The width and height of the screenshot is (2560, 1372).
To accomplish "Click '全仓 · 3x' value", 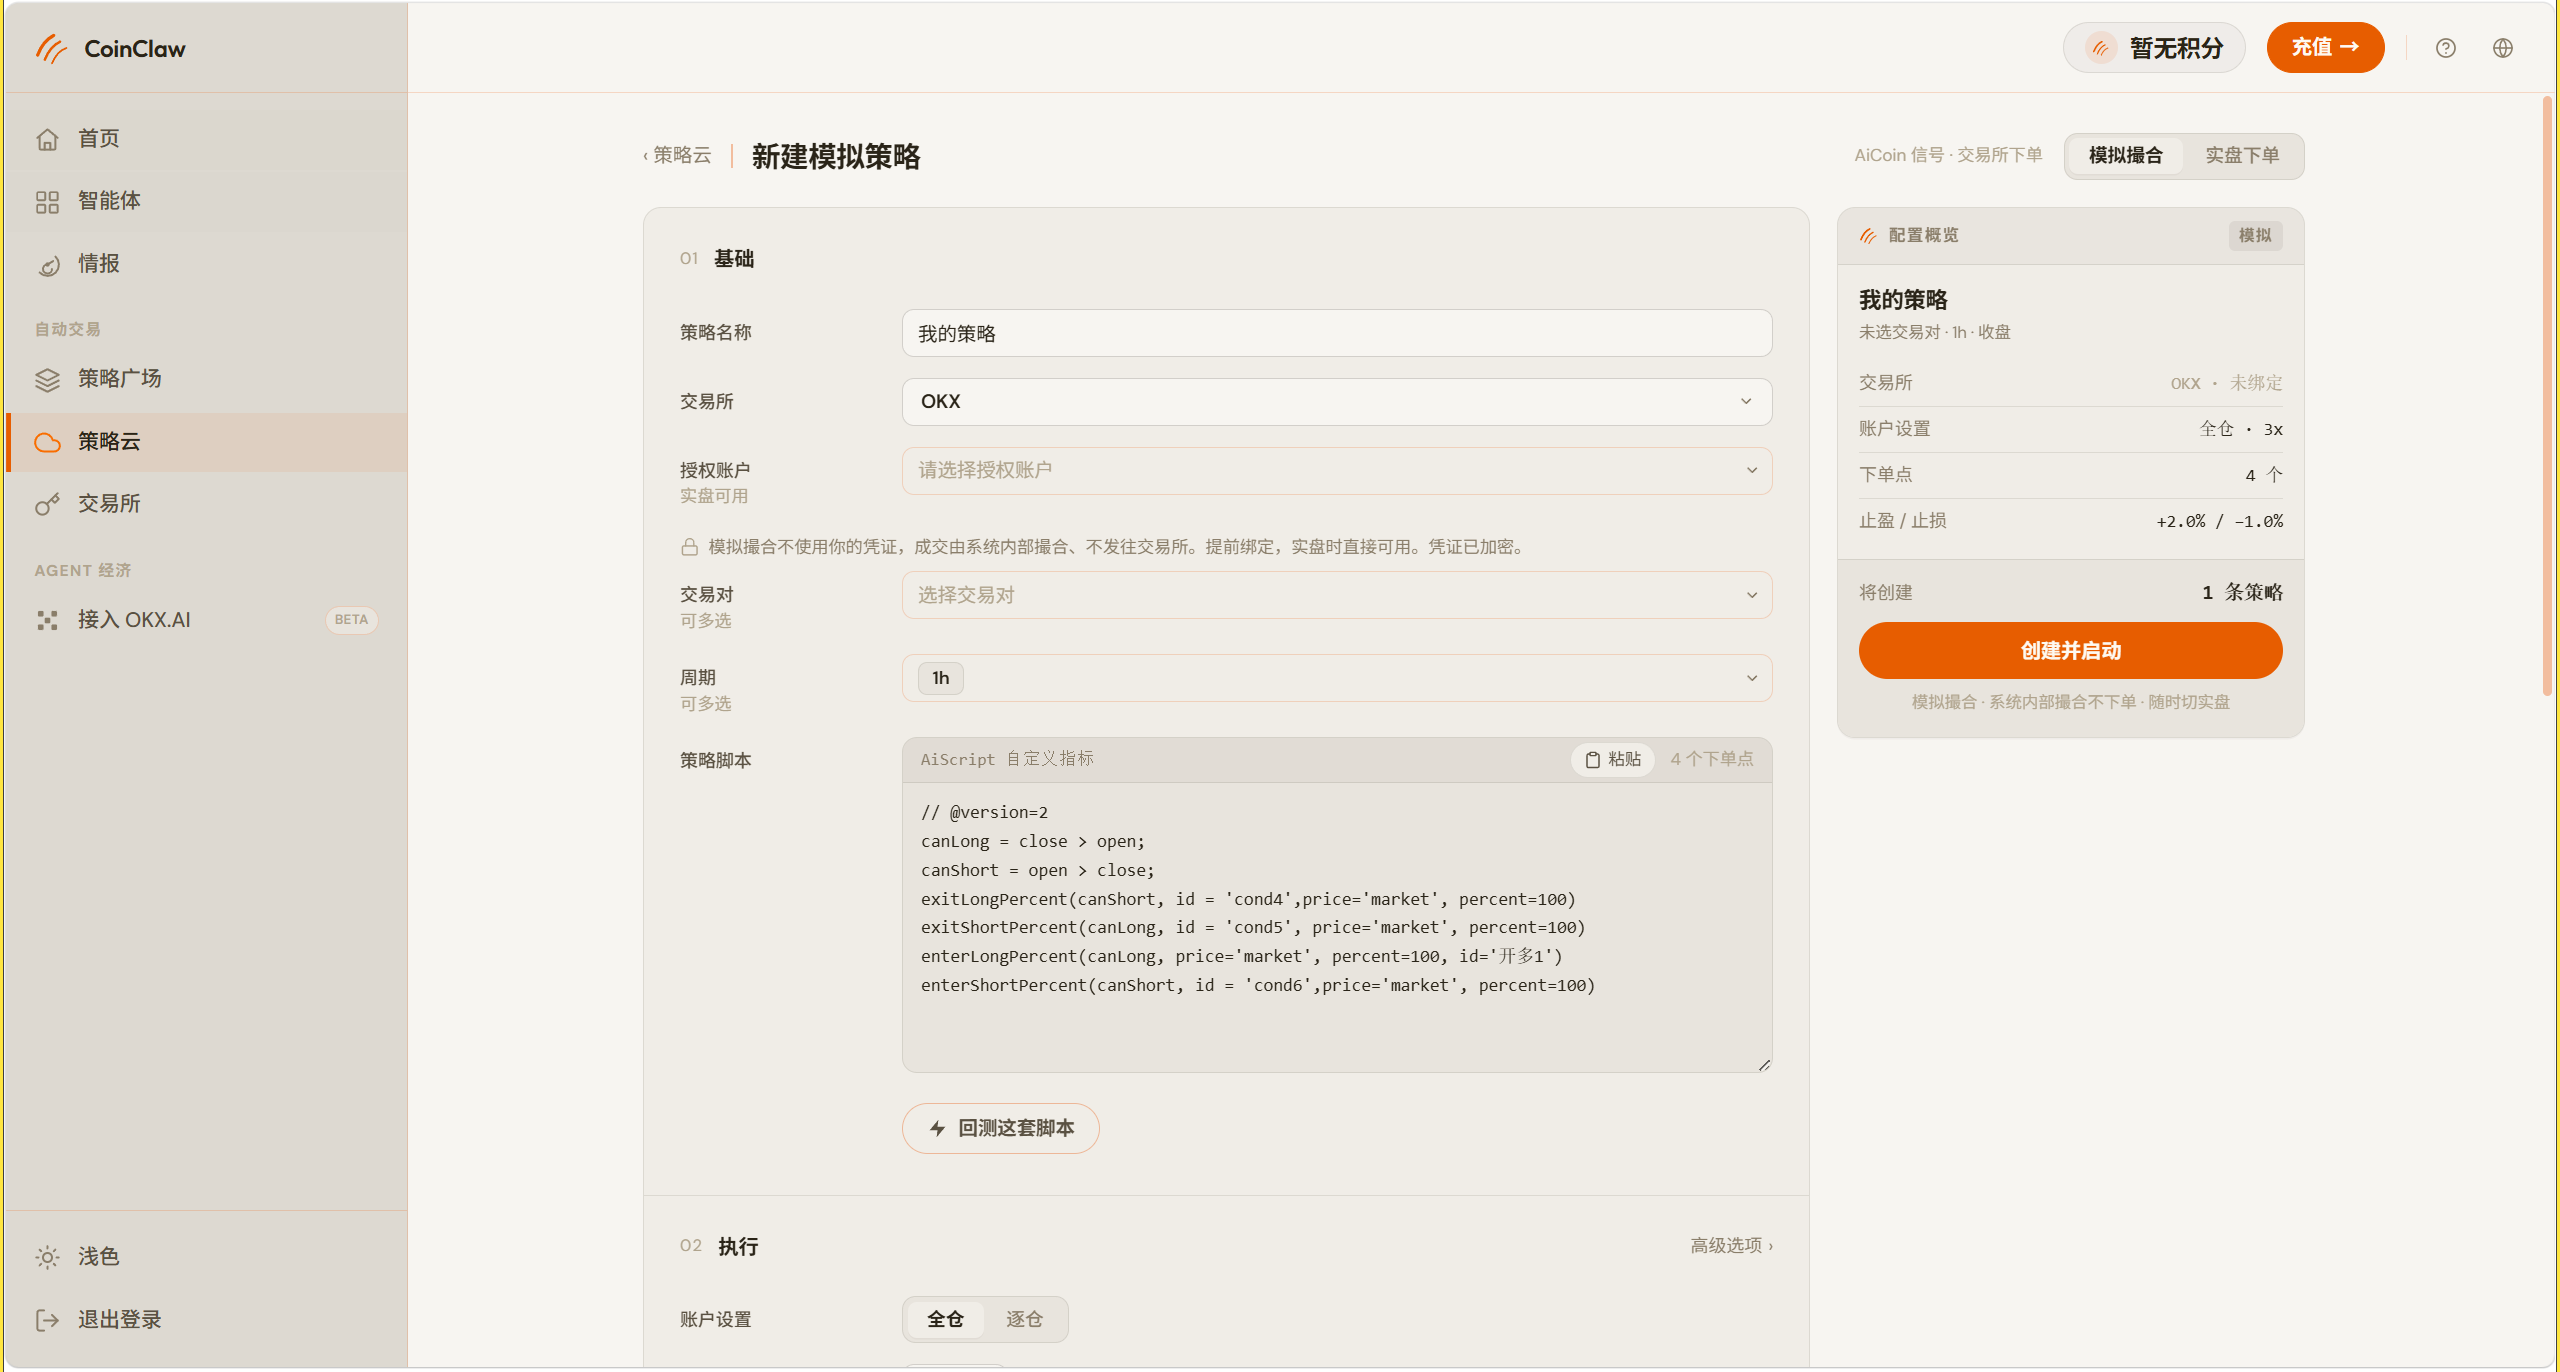I will 2240,429.
